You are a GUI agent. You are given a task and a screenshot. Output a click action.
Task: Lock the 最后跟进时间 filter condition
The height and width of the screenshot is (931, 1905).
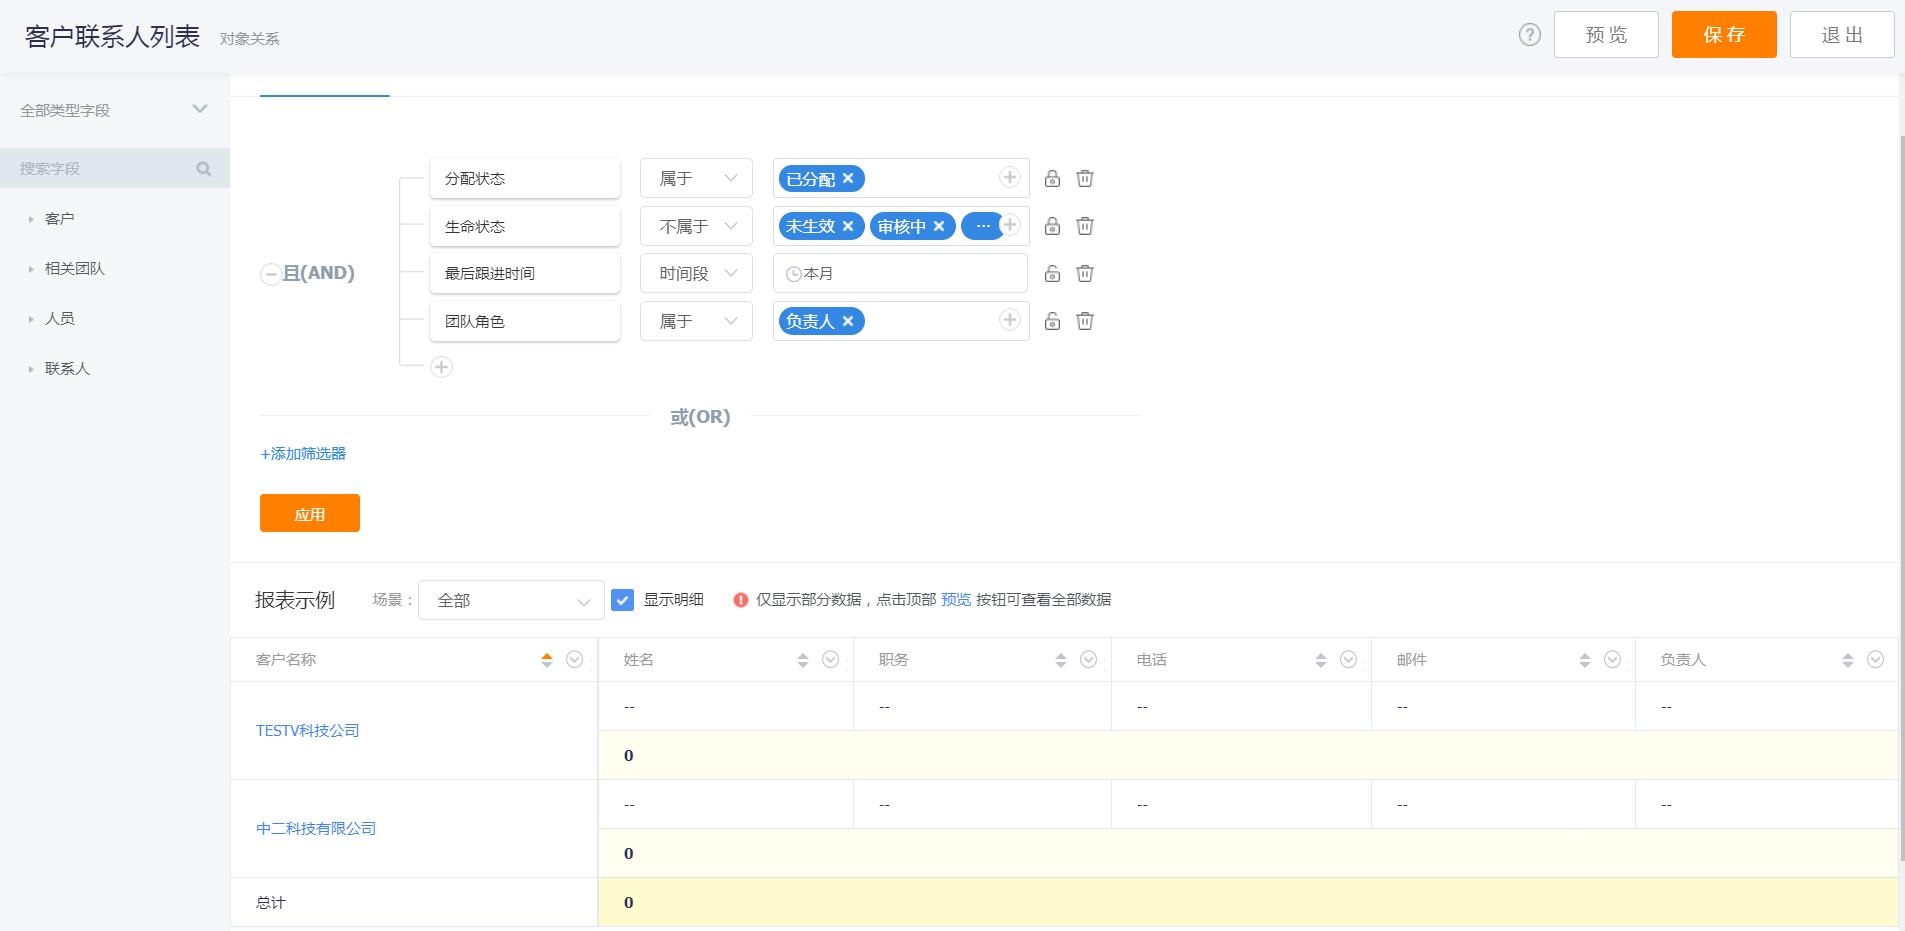click(x=1052, y=273)
